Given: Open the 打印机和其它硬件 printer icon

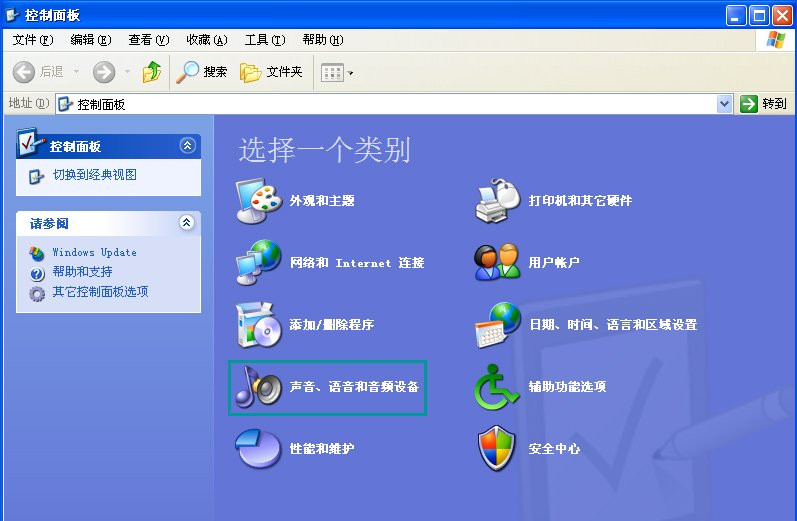Looking at the screenshot, I should click(498, 201).
